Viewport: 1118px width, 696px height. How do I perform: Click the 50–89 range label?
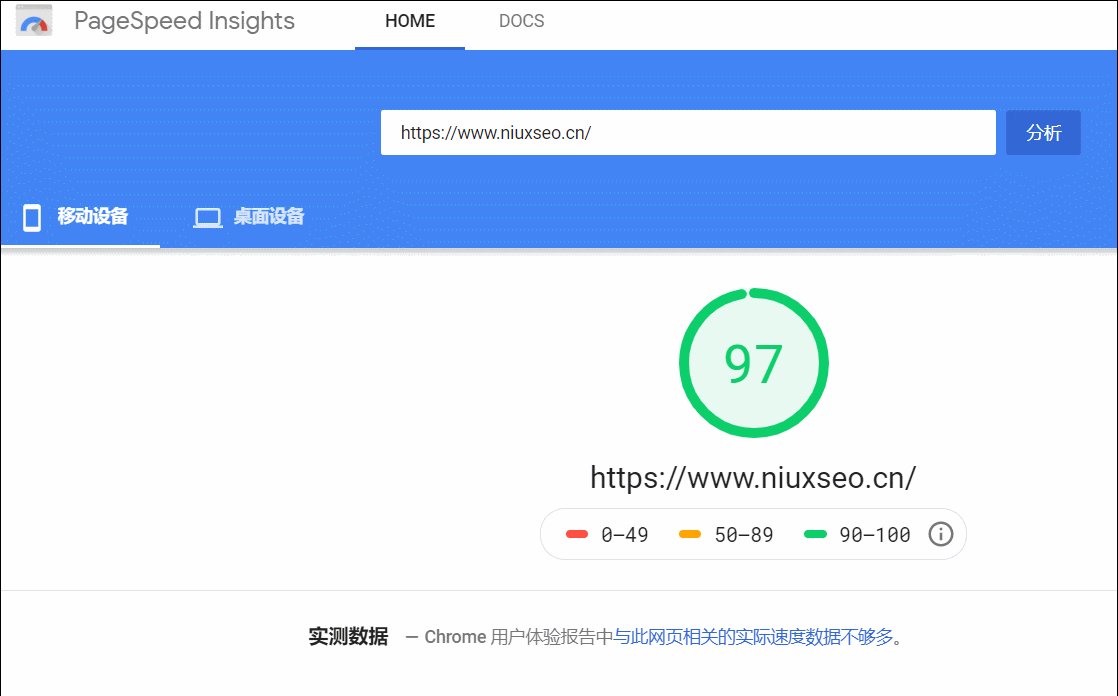tap(744, 535)
